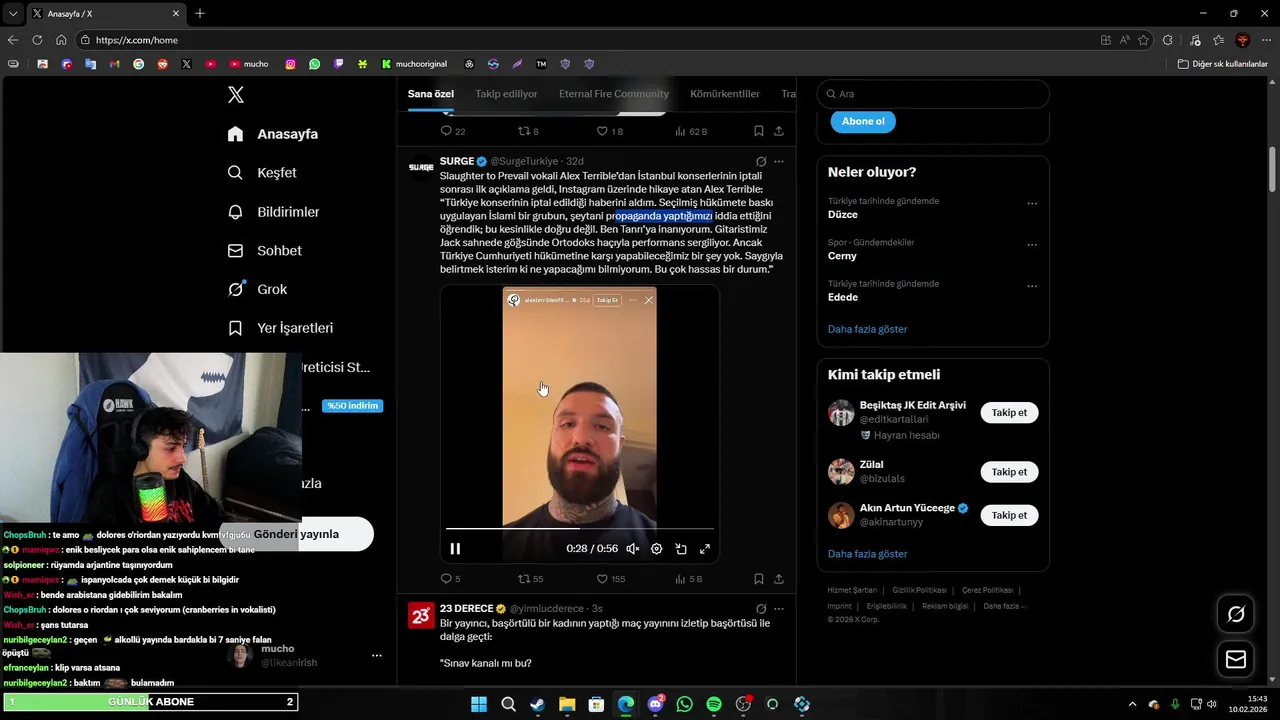Follow Akın Artun Yücege
The image size is (1280, 720).
point(1009,515)
